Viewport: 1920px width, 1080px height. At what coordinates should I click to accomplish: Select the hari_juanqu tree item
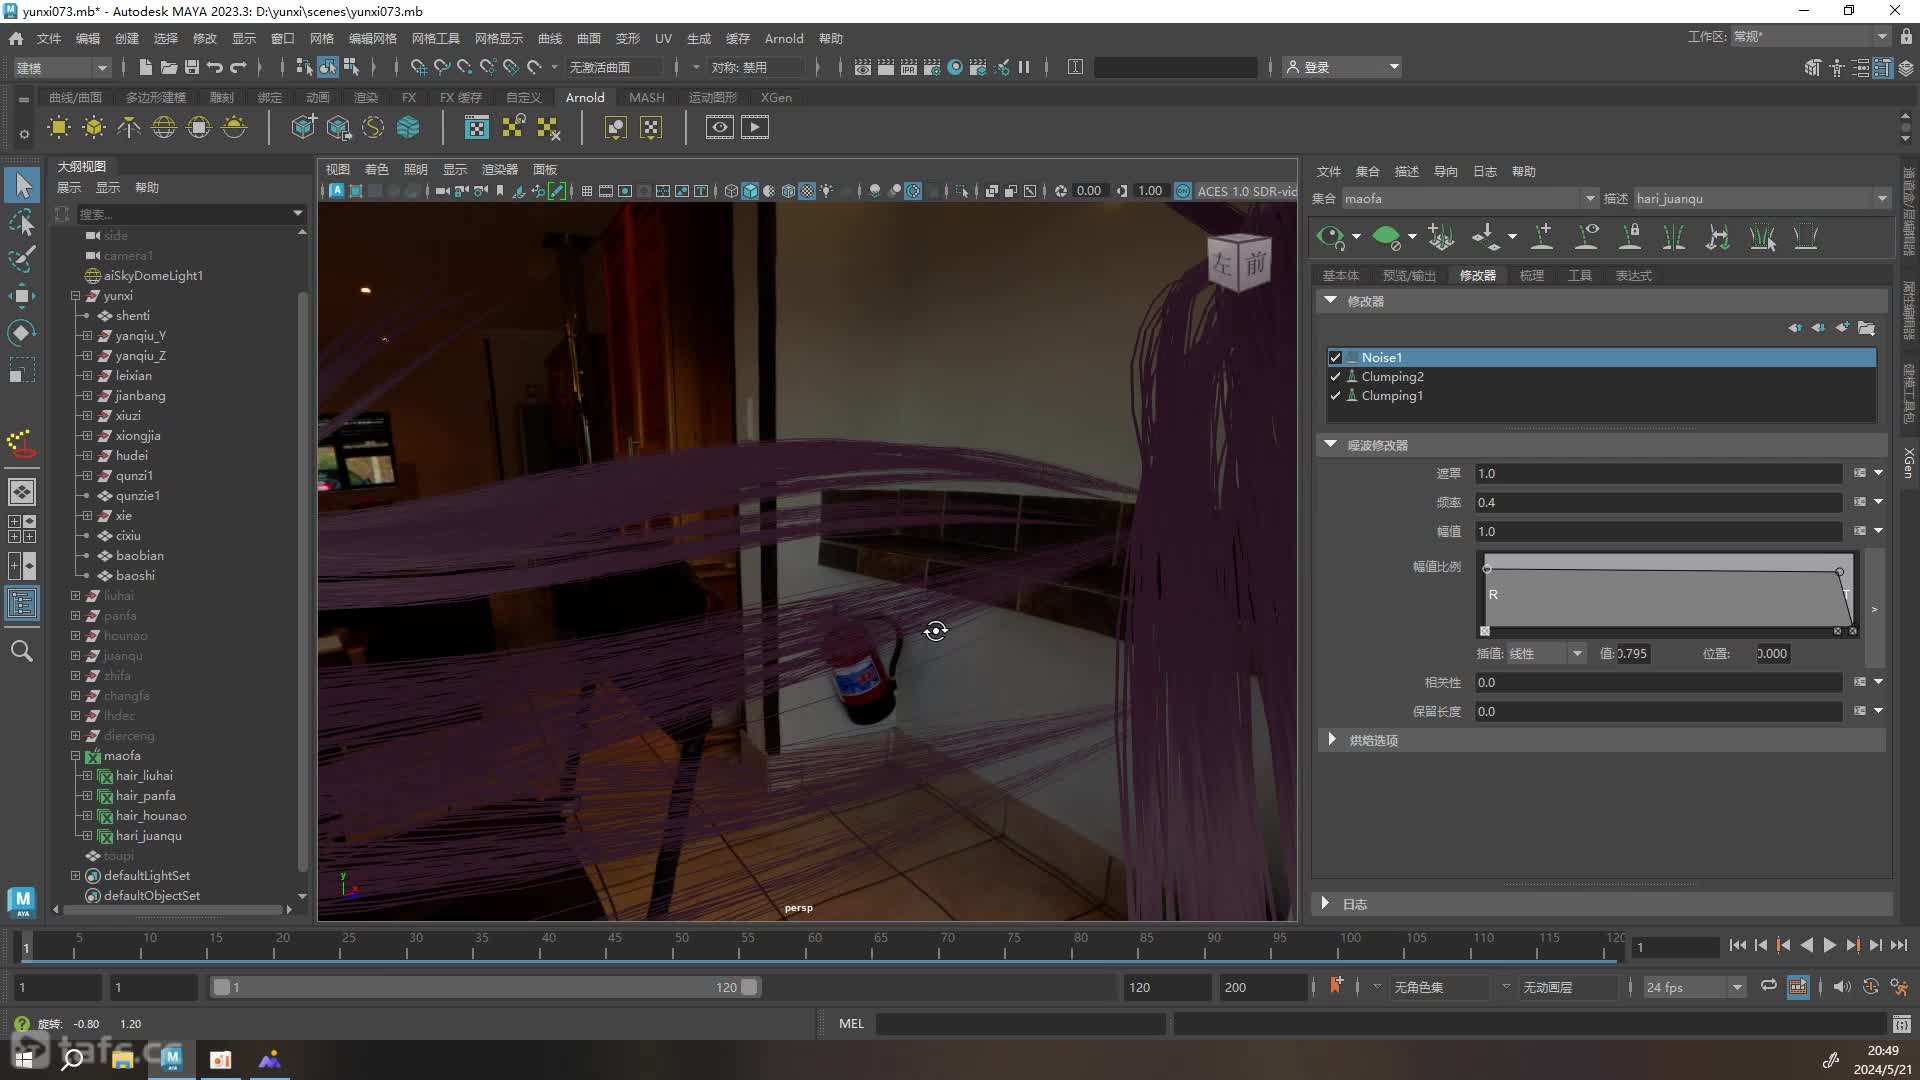[x=148, y=836]
